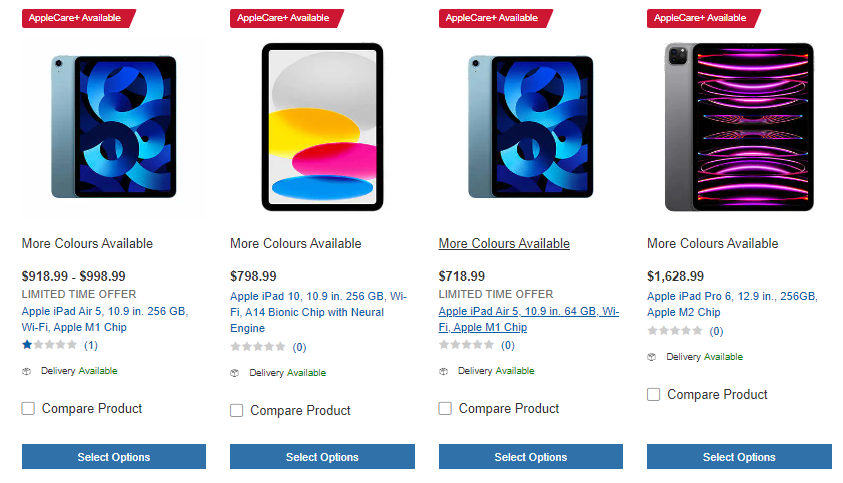Image resolution: width=843 pixels, height=483 pixels.
Task: Click the AppleCare+ Available badge above iPad 10
Action: [x=286, y=18]
